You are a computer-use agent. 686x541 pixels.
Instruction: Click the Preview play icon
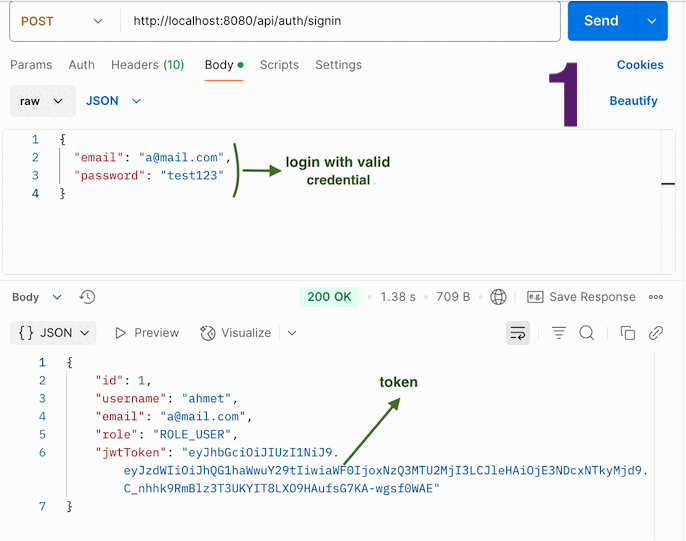point(120,333)
